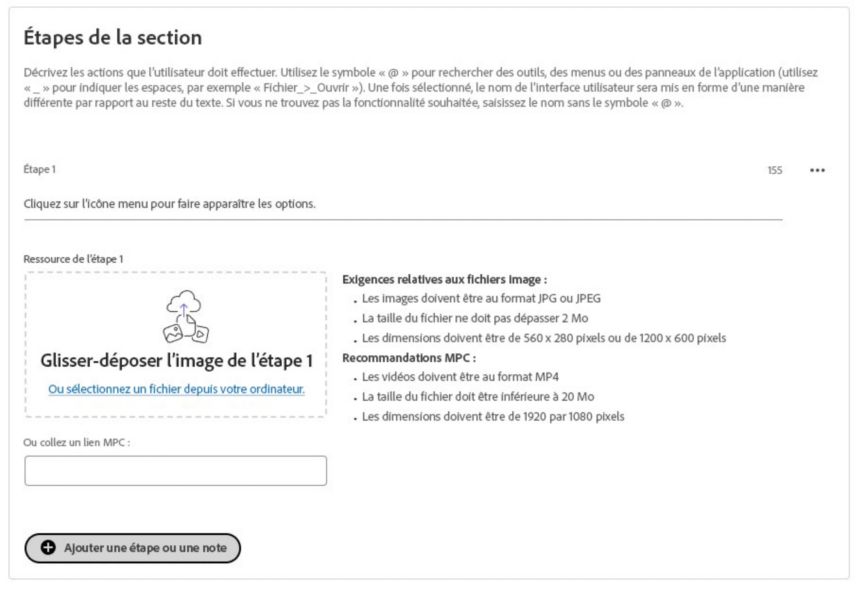Viewport: 864px width, 593px height.
Task: Focus the MPC link input box
Action: 175,471
